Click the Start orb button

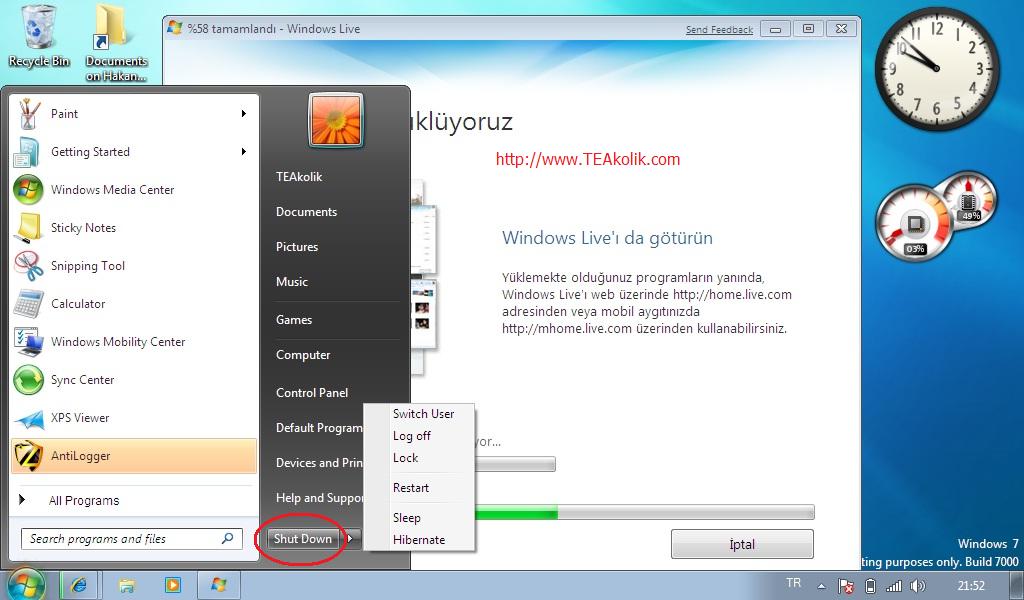[25, 584]
